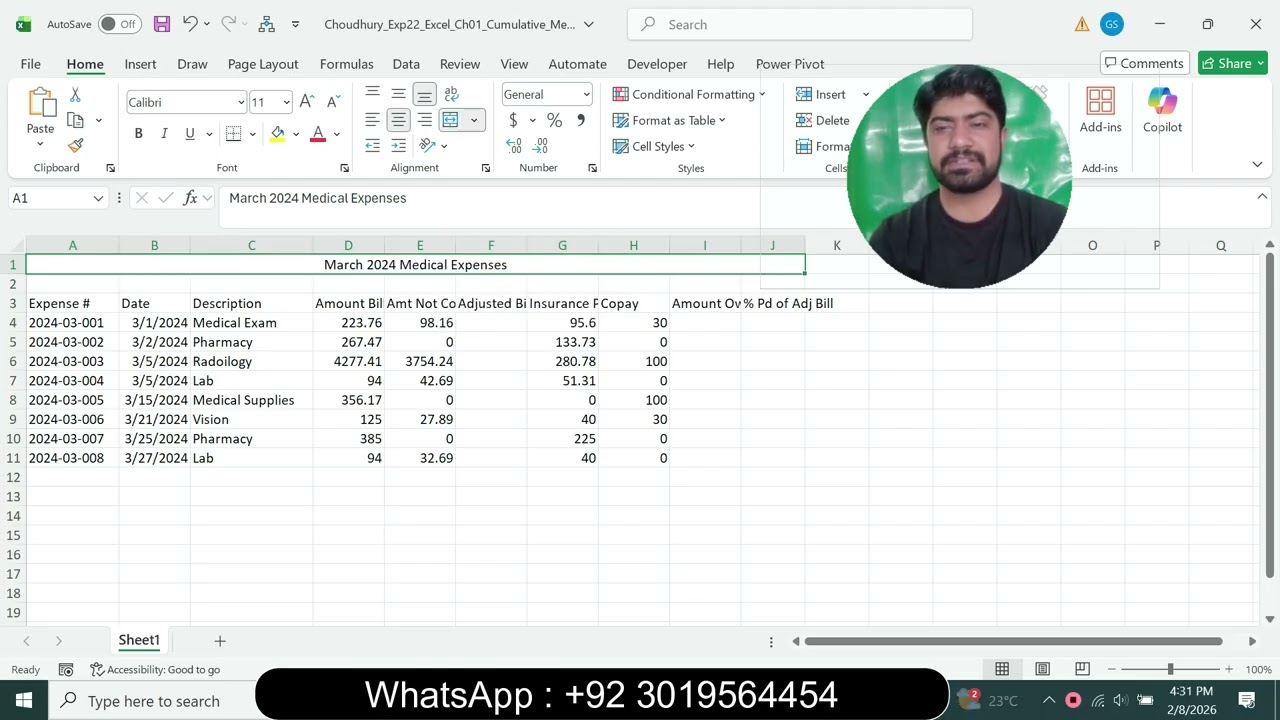1280x720 pixels.
Task: Toggle Merge & Center
Action: click(451, 120)
